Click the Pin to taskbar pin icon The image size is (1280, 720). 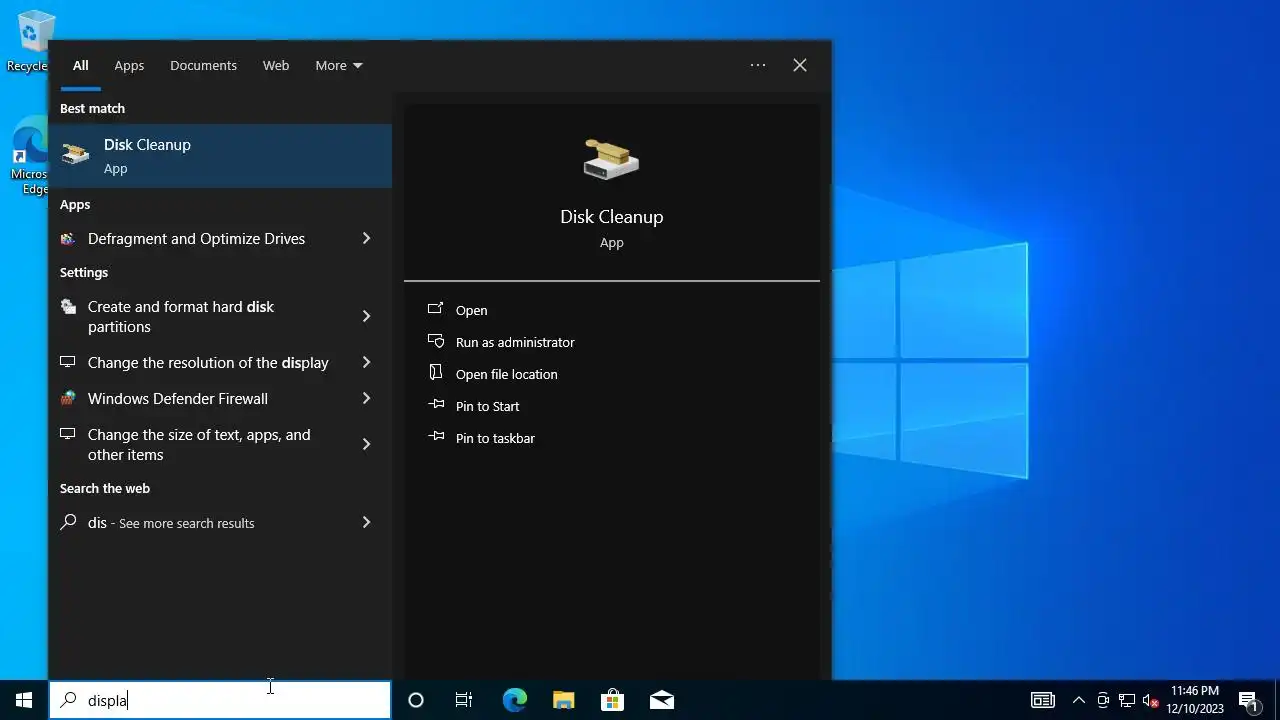click(x=435, y=437)
